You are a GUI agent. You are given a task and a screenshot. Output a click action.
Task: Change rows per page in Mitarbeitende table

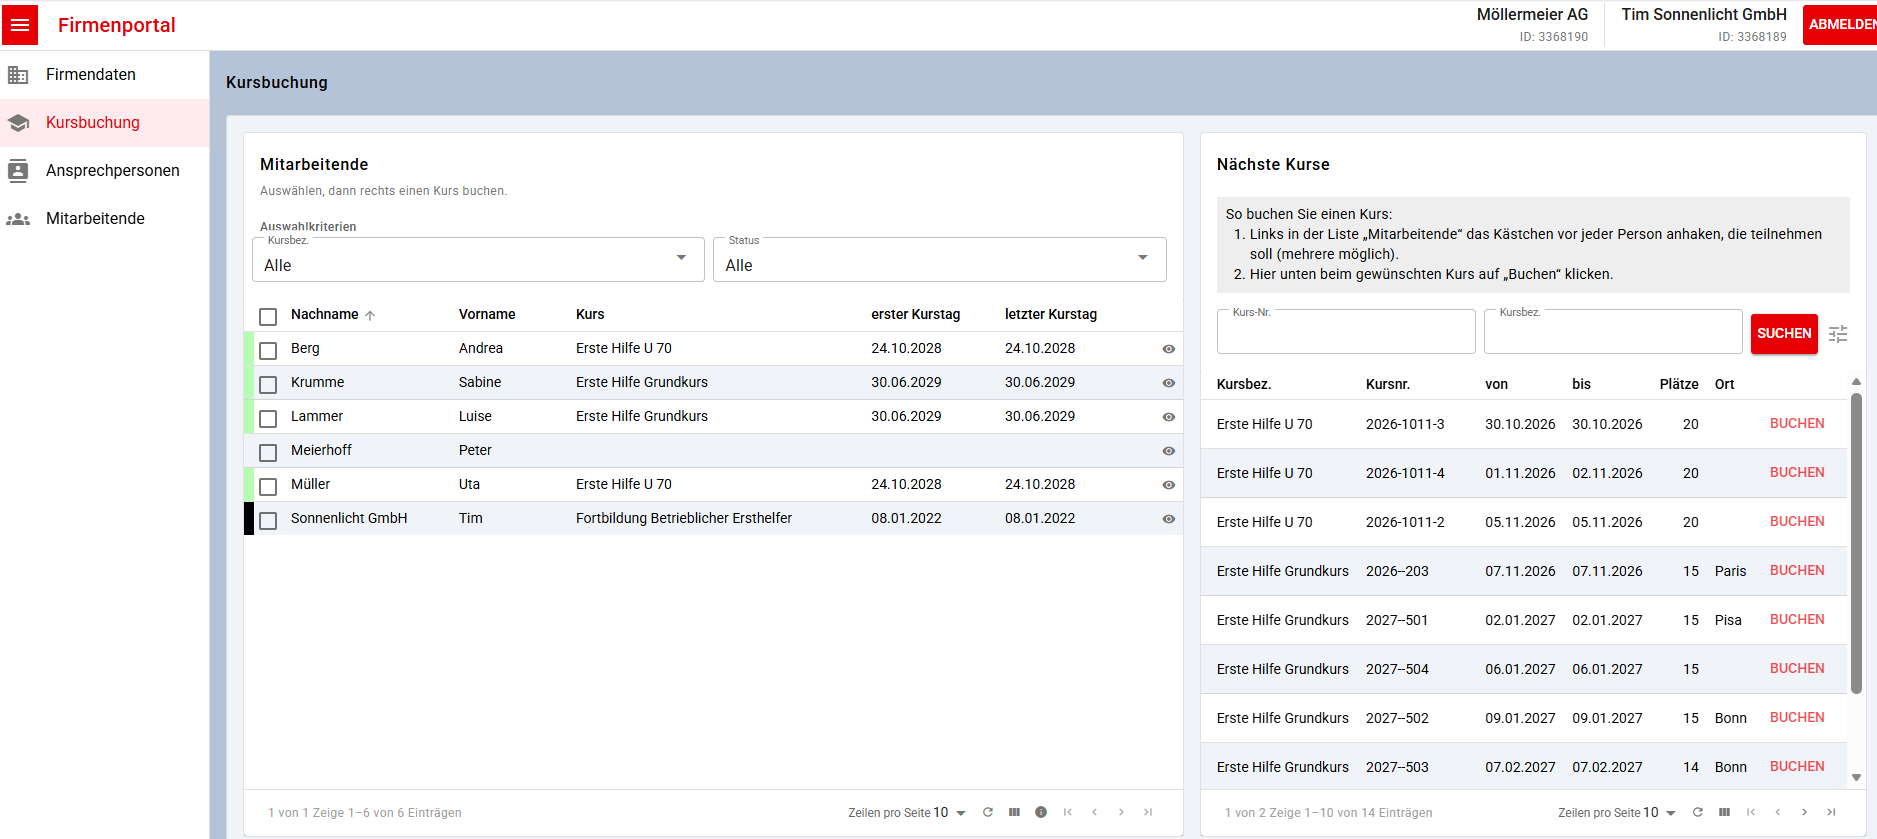pos(950,812)
